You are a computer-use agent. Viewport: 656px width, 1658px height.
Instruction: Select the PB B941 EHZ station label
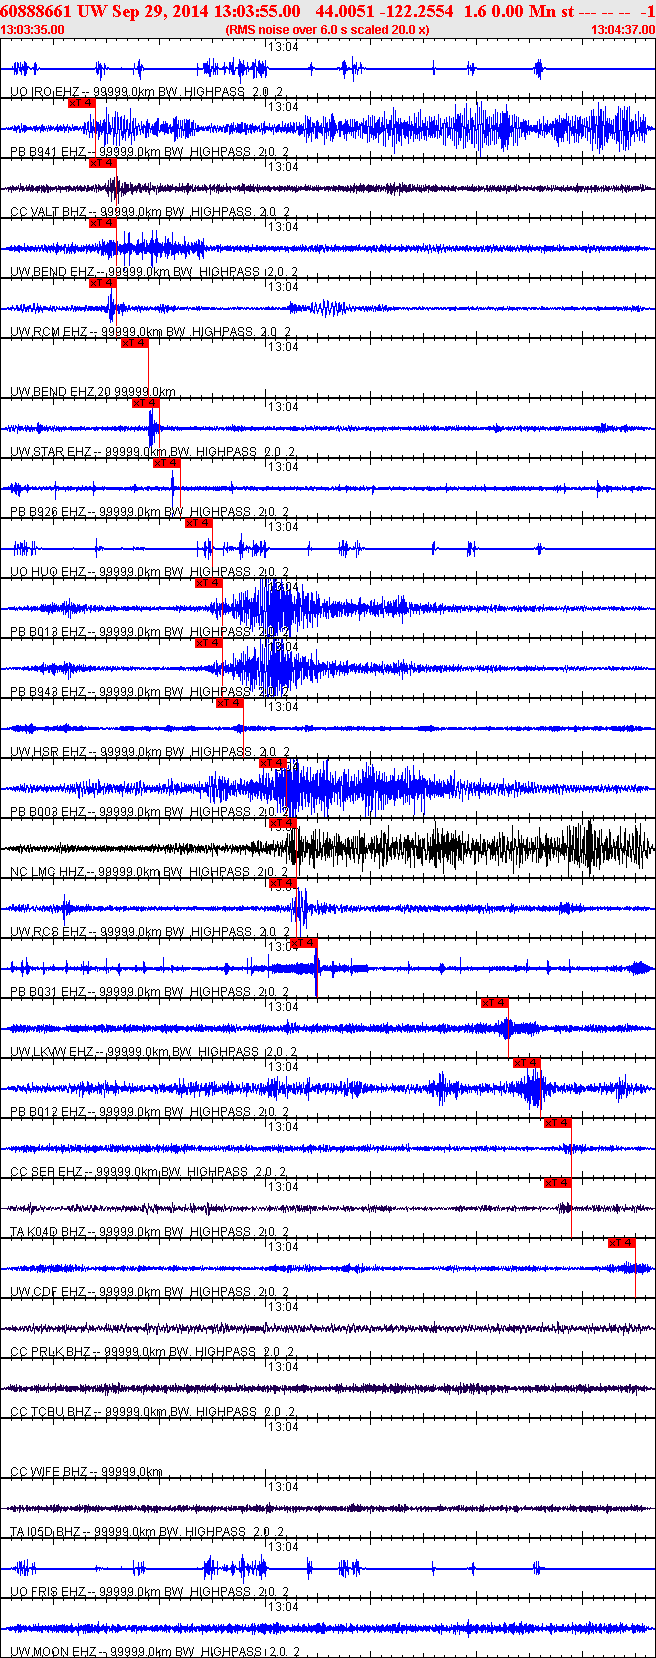coord(150,152)
